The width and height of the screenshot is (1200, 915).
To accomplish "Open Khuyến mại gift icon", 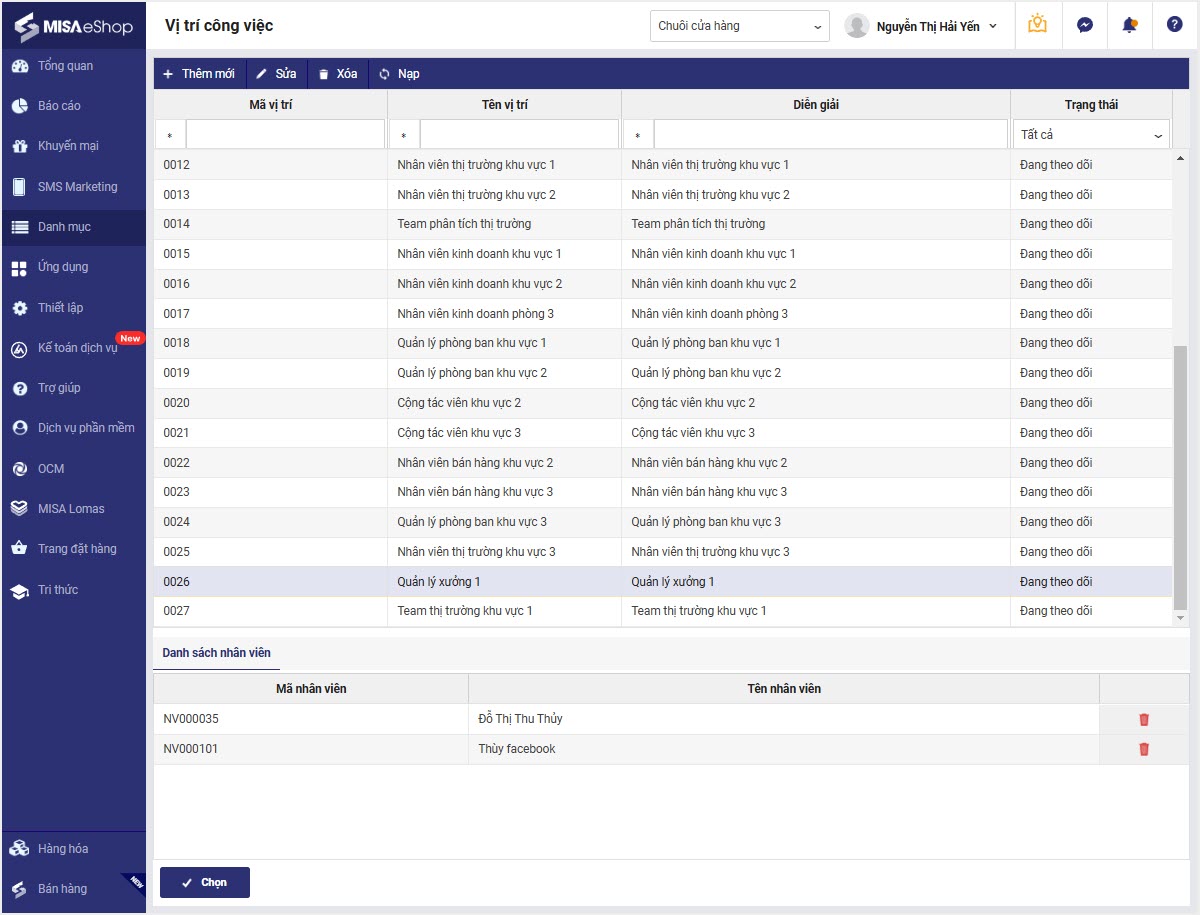I will (x=19, y=146).
